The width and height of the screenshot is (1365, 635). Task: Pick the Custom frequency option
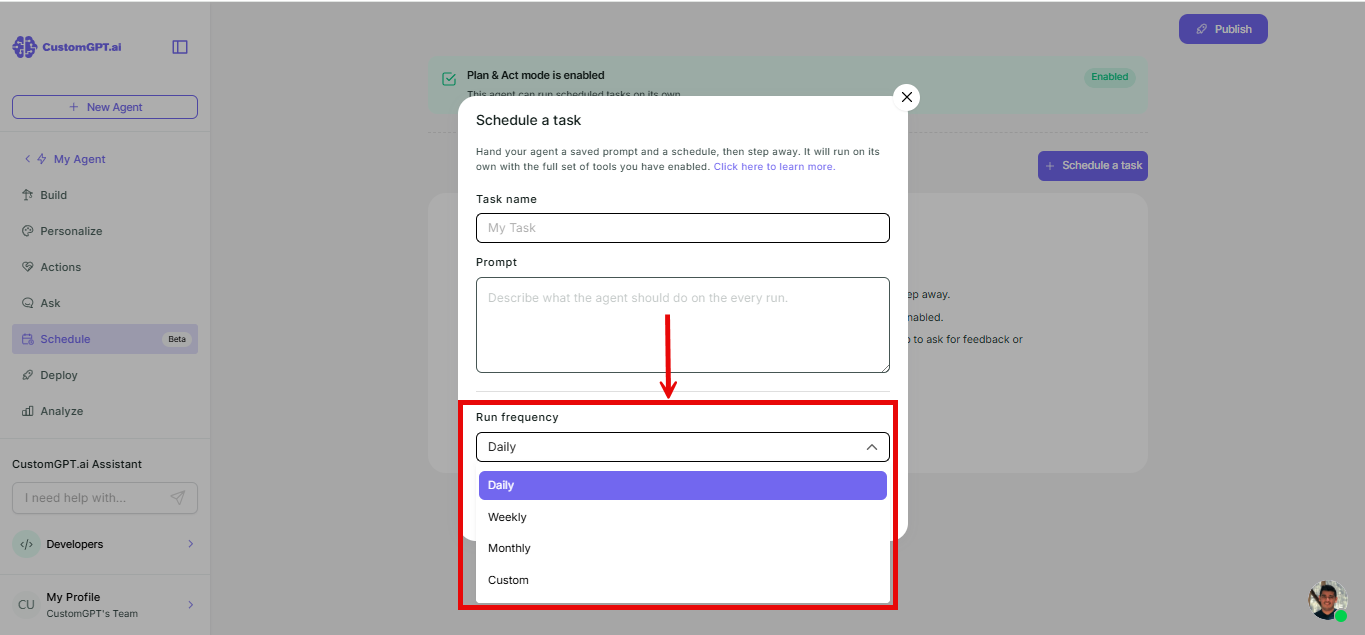[x=683, y=580]
